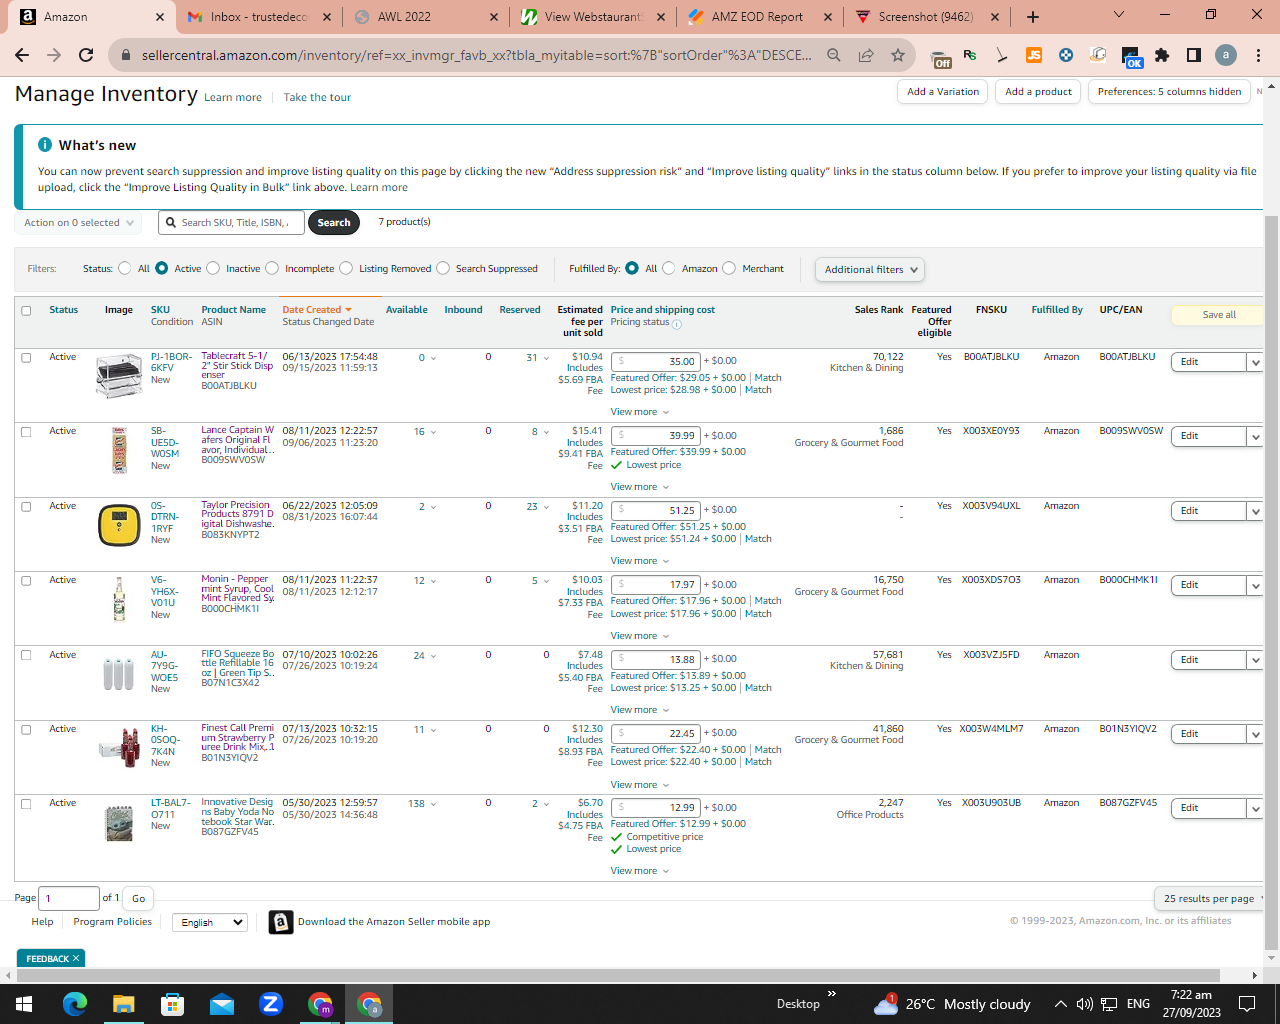Open the 25 results per page dropdown
This screenshot has height=1024, width=1280.
(x=1209, y=898)
